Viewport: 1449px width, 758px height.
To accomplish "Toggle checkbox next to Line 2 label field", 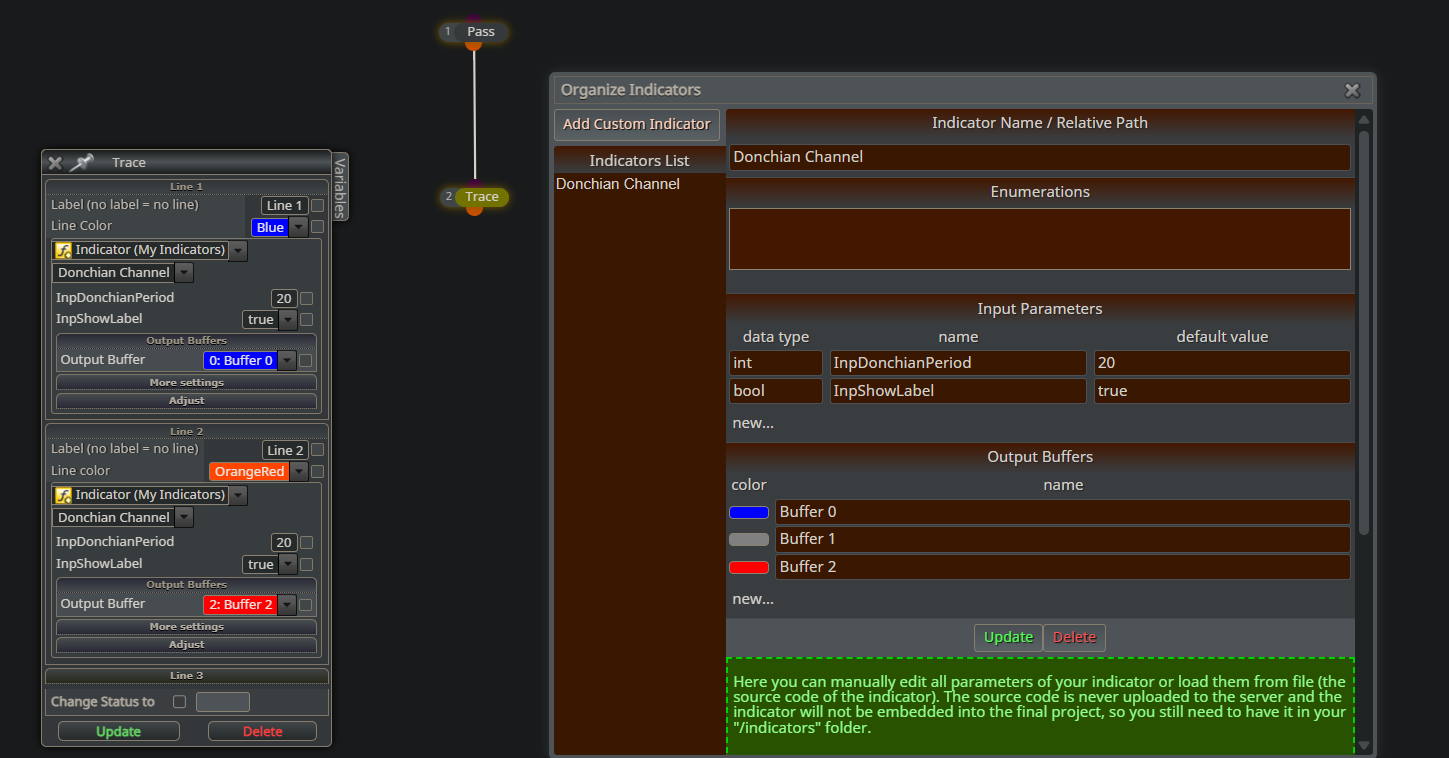I will pyautogui.click(x=317, y=450).
